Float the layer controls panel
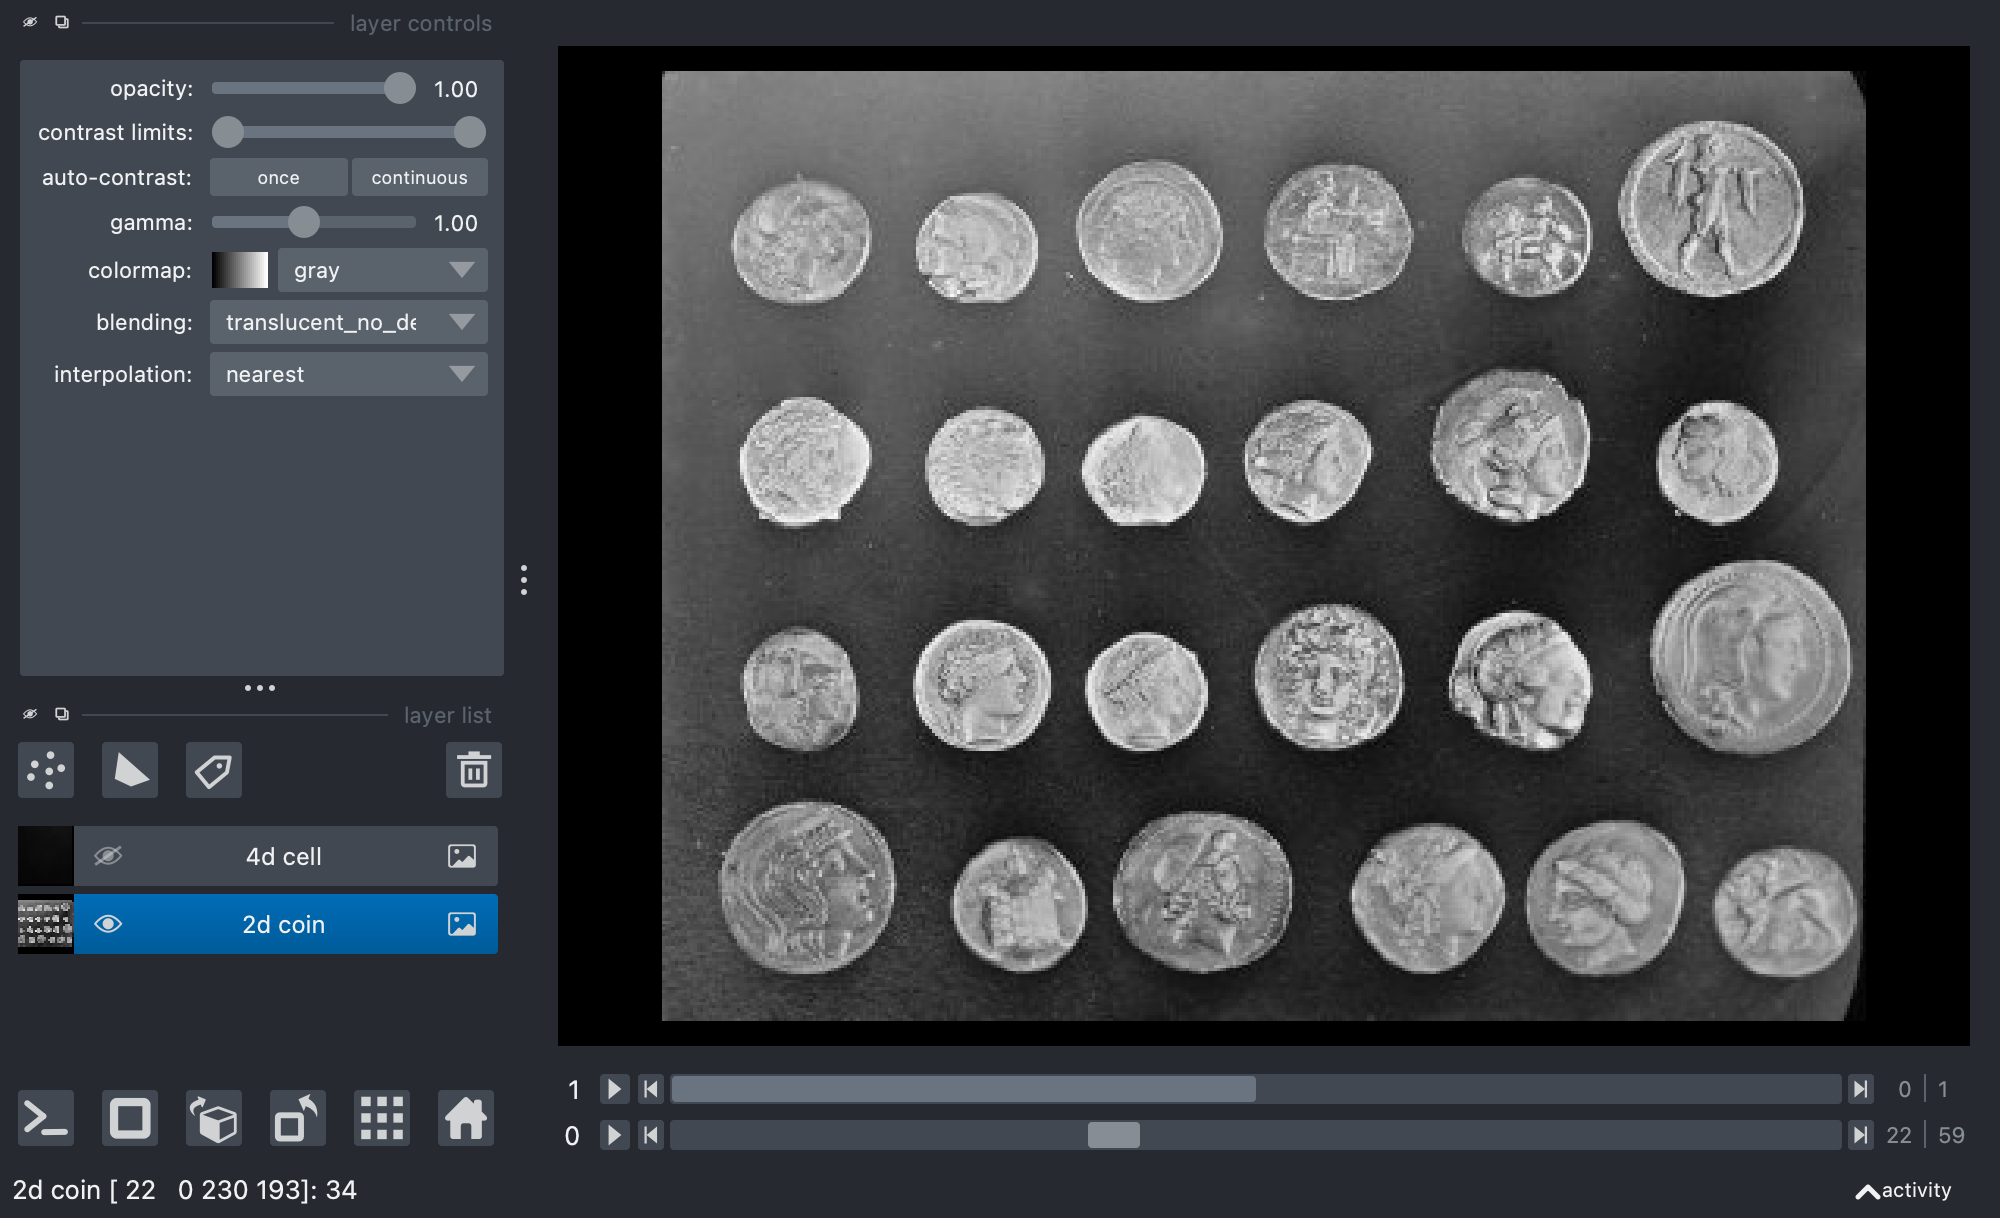The height and width of the screenshot is (1218, 2000). pos(62,22)
